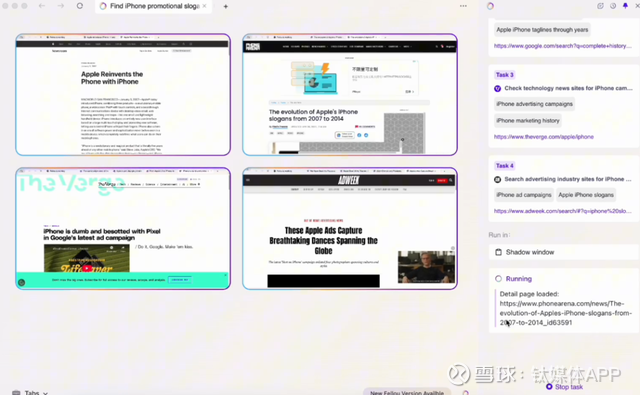The width and height of the screenshot is (640, 395).
Task: Open the Adweek Apple Ads page thumbnail
Action: tap(350, 229)
